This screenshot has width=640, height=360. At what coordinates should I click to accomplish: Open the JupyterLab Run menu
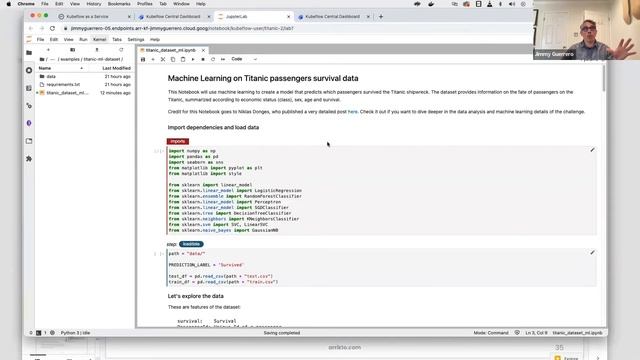coord(83,40)
